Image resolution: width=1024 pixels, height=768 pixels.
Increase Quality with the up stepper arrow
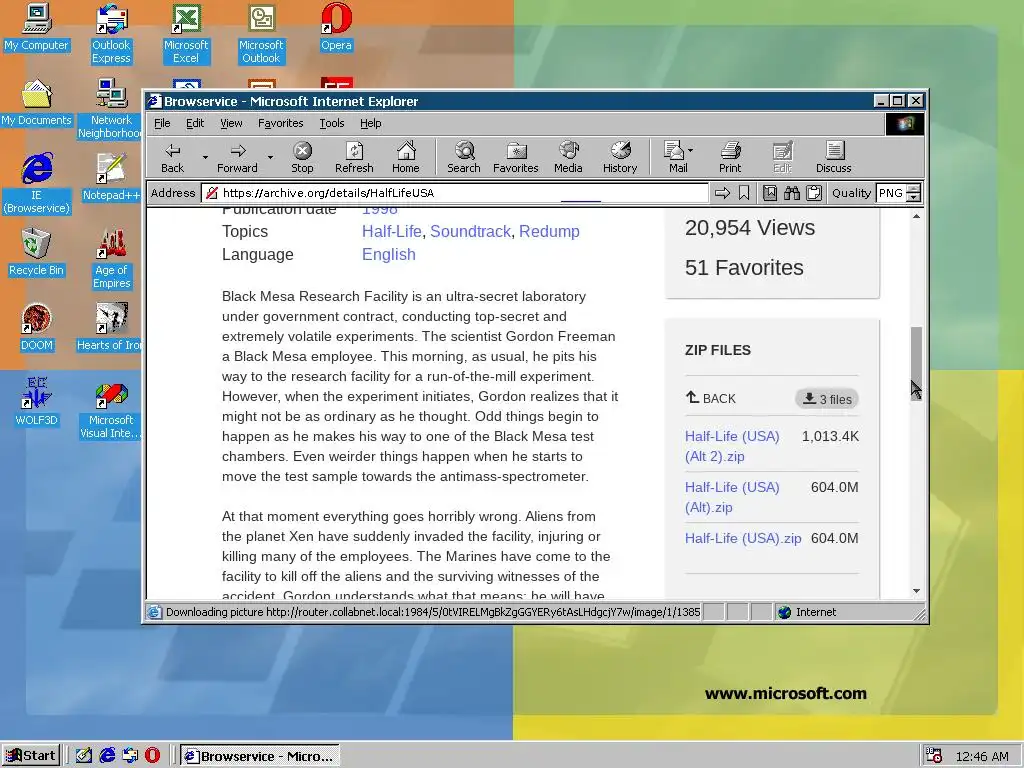914,189
